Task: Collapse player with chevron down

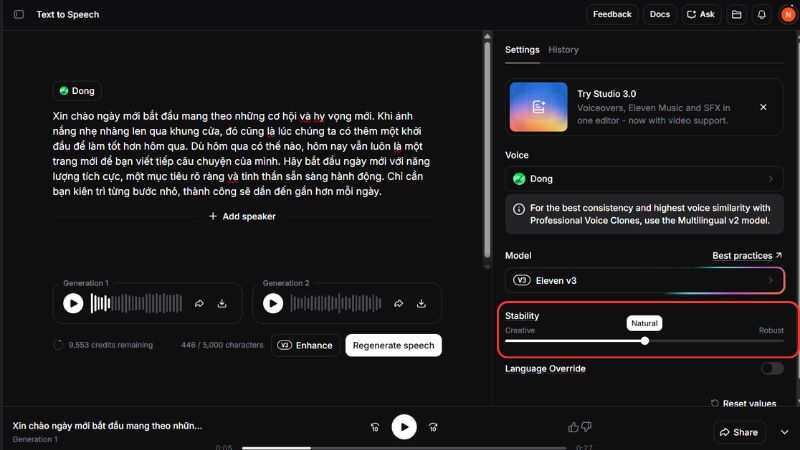Action: (784, 432)
